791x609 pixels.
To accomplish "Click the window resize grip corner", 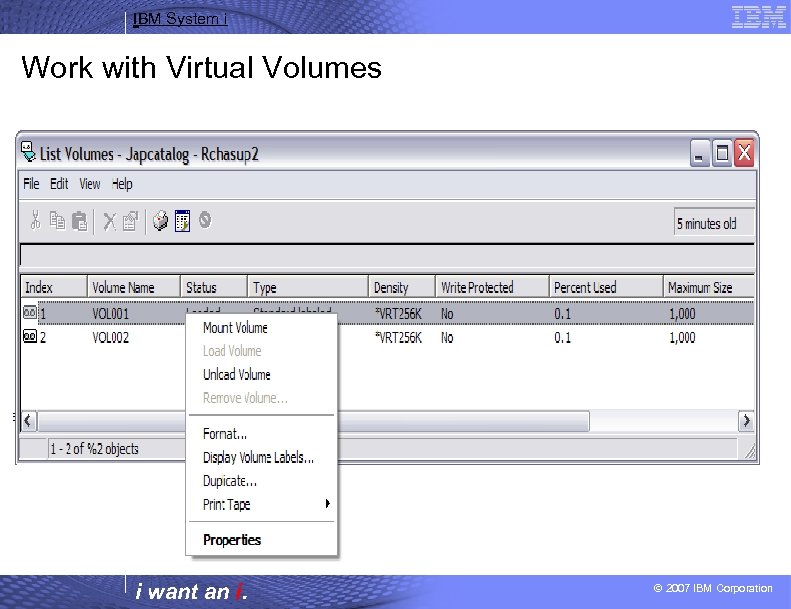I will pyautogui.click(x=750, y=451).
